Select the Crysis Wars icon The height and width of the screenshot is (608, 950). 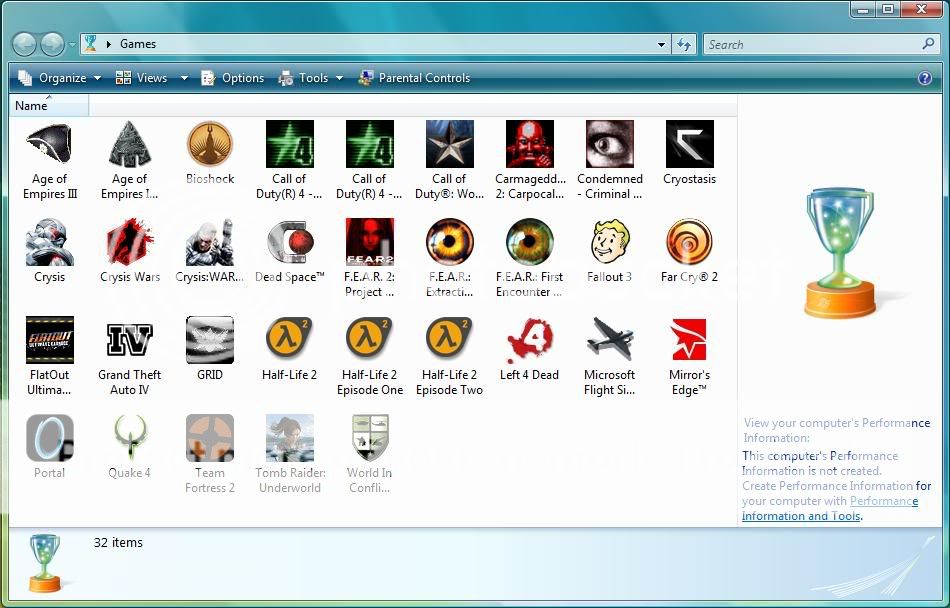[x=130, y=242]
